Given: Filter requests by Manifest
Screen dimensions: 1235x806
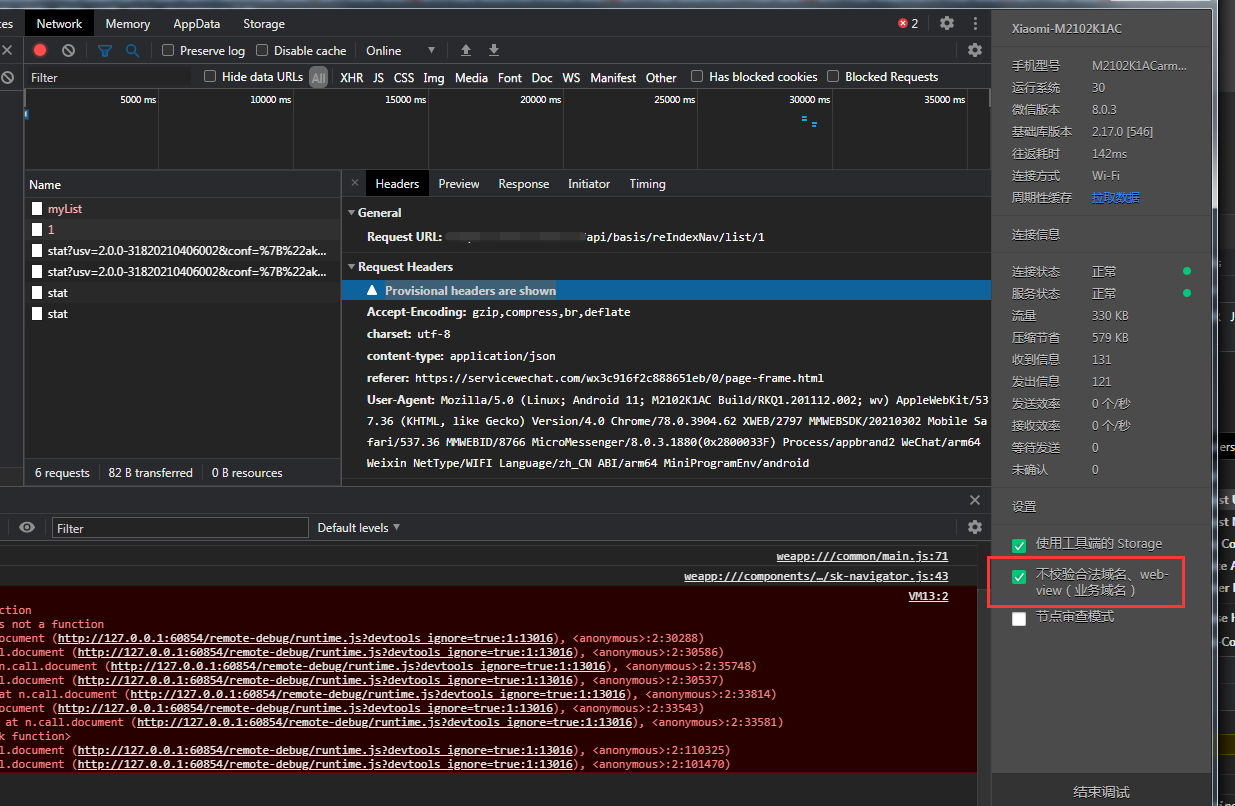Looking at the screenshot, I should 613,77.
